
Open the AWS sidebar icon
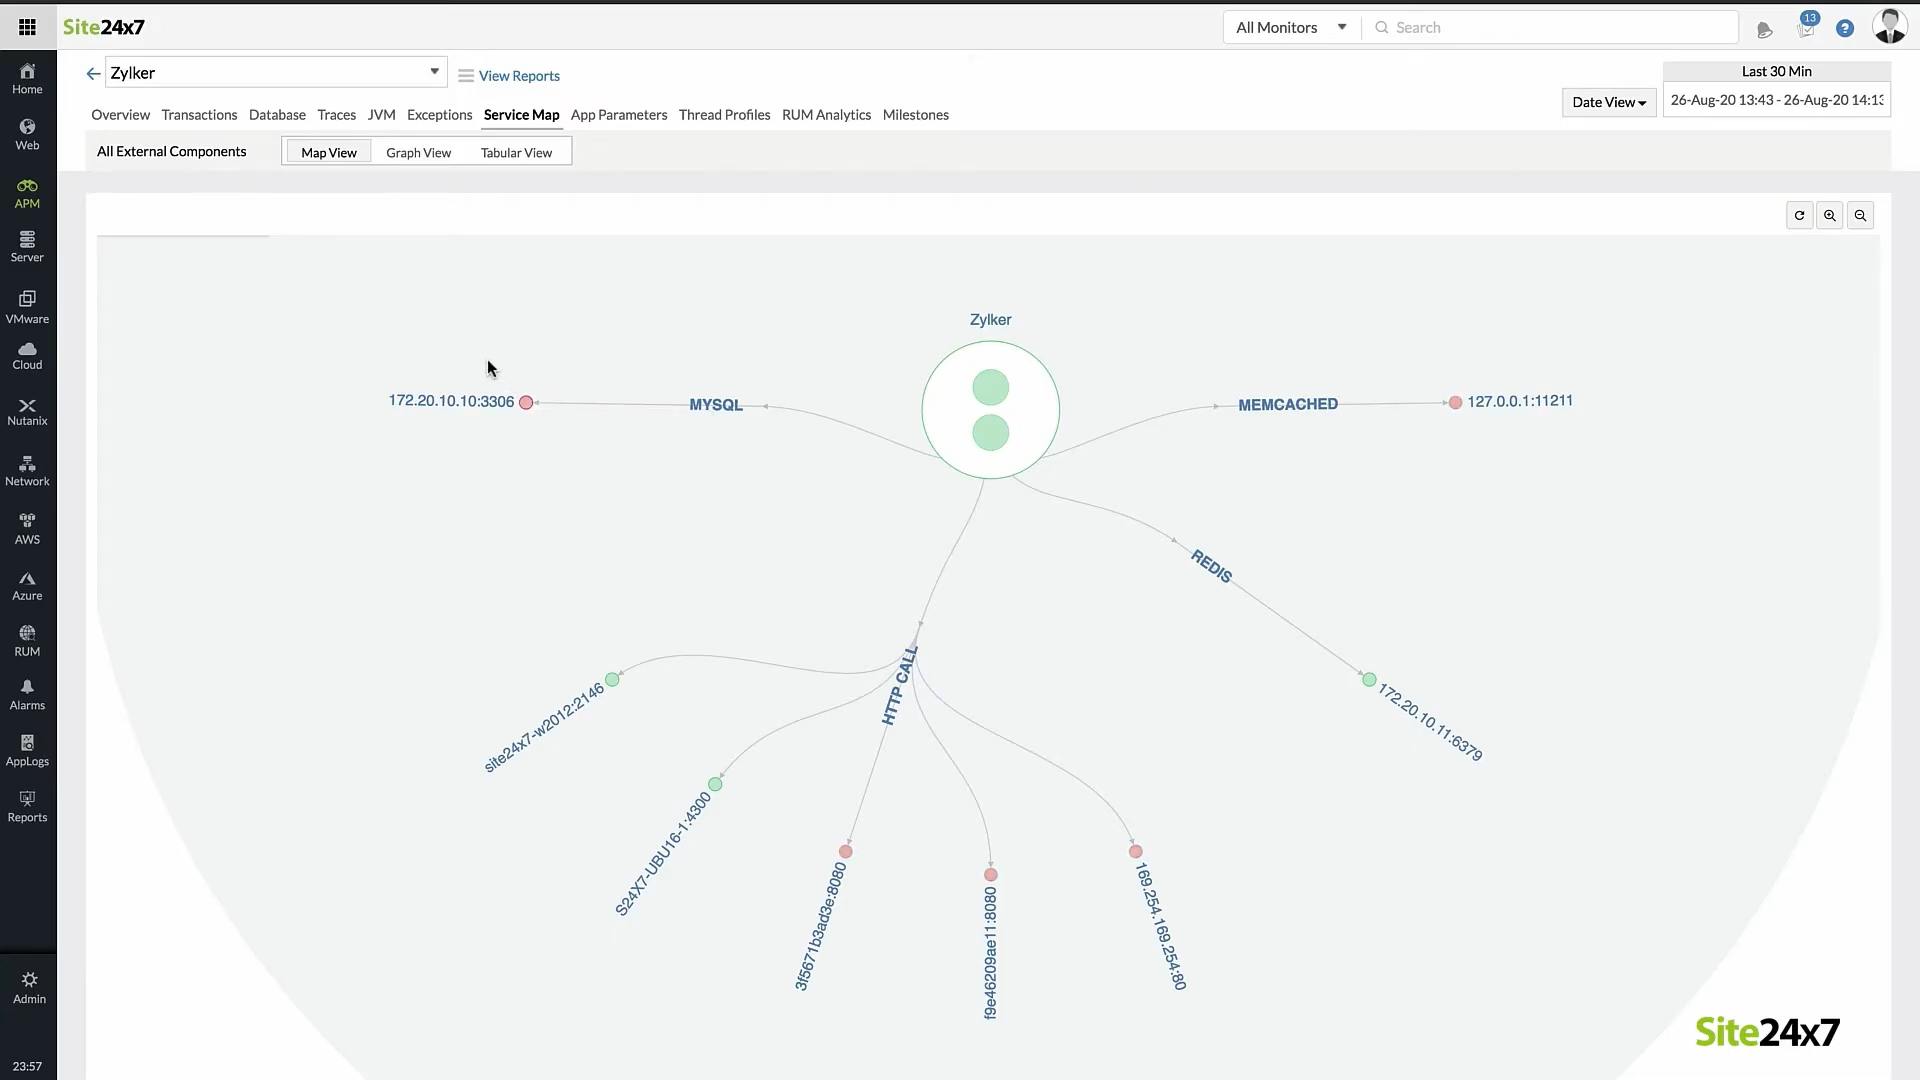[27, 529]
